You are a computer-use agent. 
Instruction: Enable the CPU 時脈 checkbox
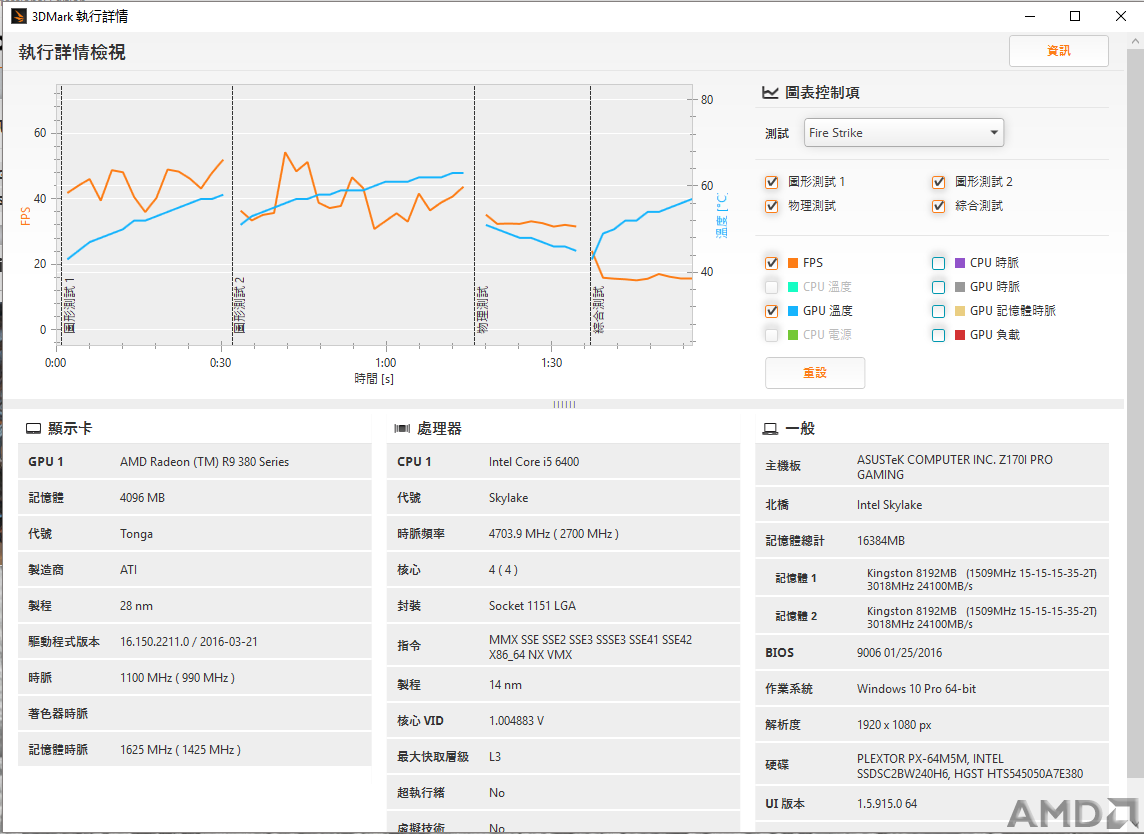pyautogui.click(x=939, y=263)
